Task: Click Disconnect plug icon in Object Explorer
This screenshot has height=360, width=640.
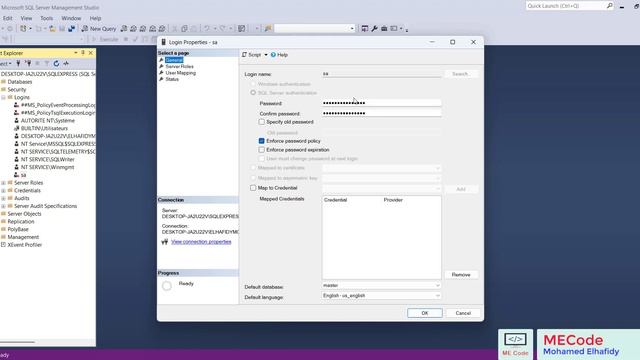Action: [28, 63]
